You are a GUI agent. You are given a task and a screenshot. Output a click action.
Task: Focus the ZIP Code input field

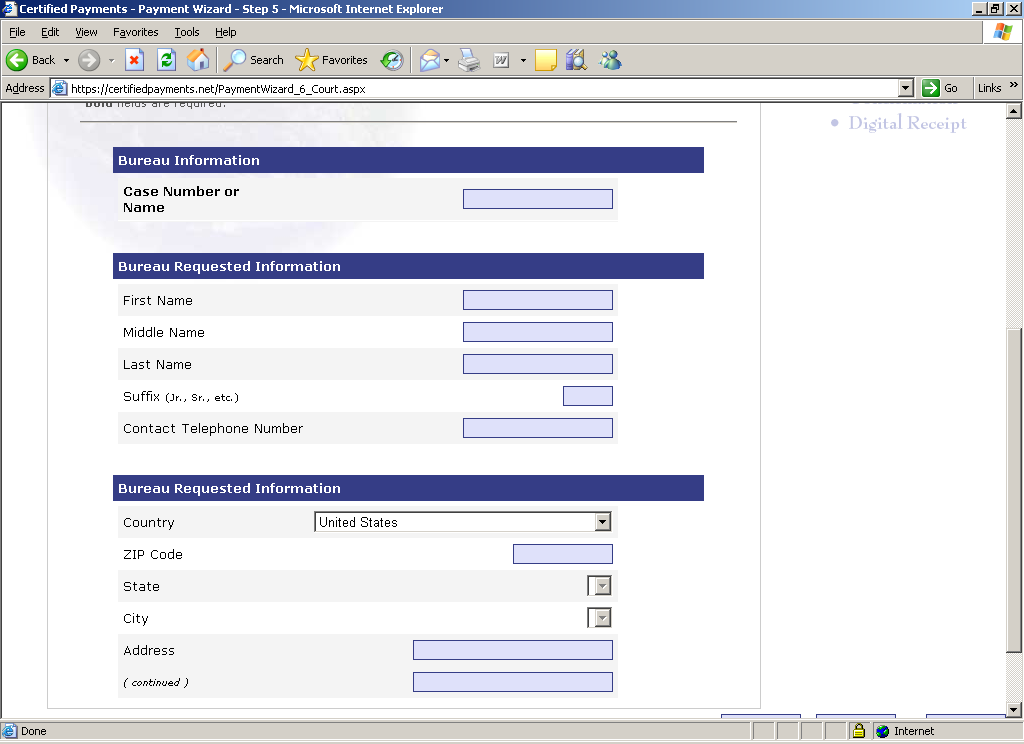pyautogui.click(x=562, y=554)
